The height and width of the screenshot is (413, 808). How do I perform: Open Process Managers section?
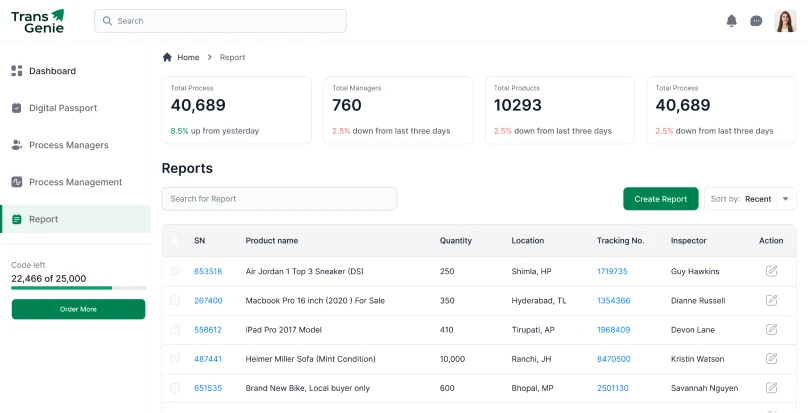coord(69,145)
